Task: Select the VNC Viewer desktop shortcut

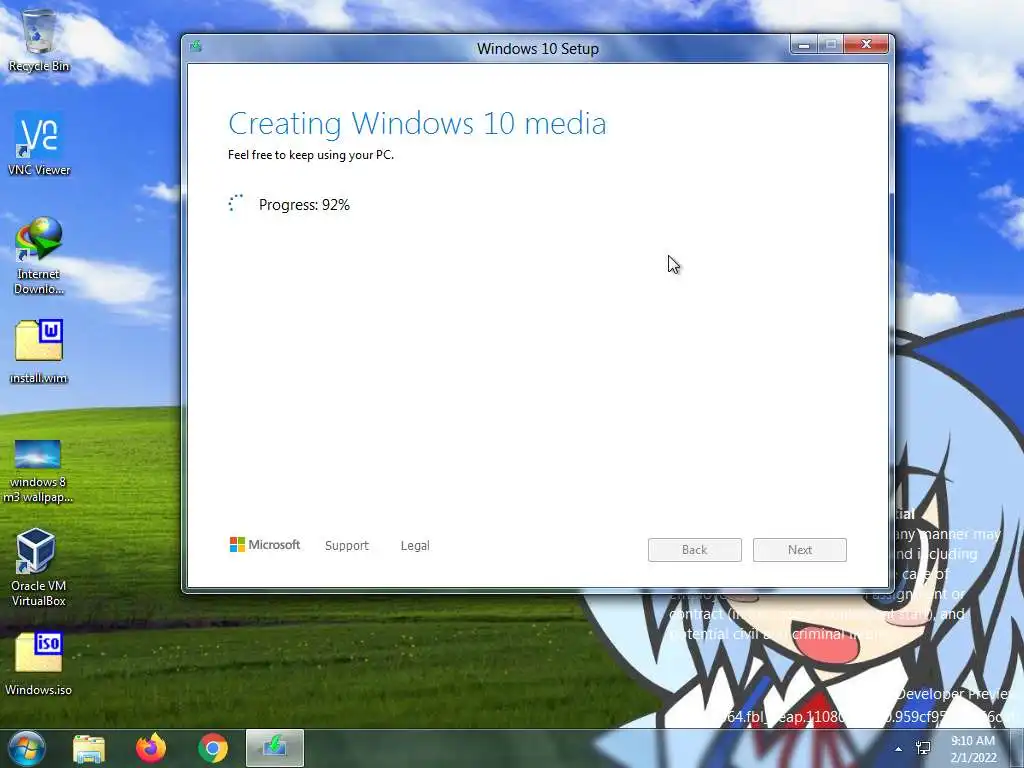Action: point(39,144)
